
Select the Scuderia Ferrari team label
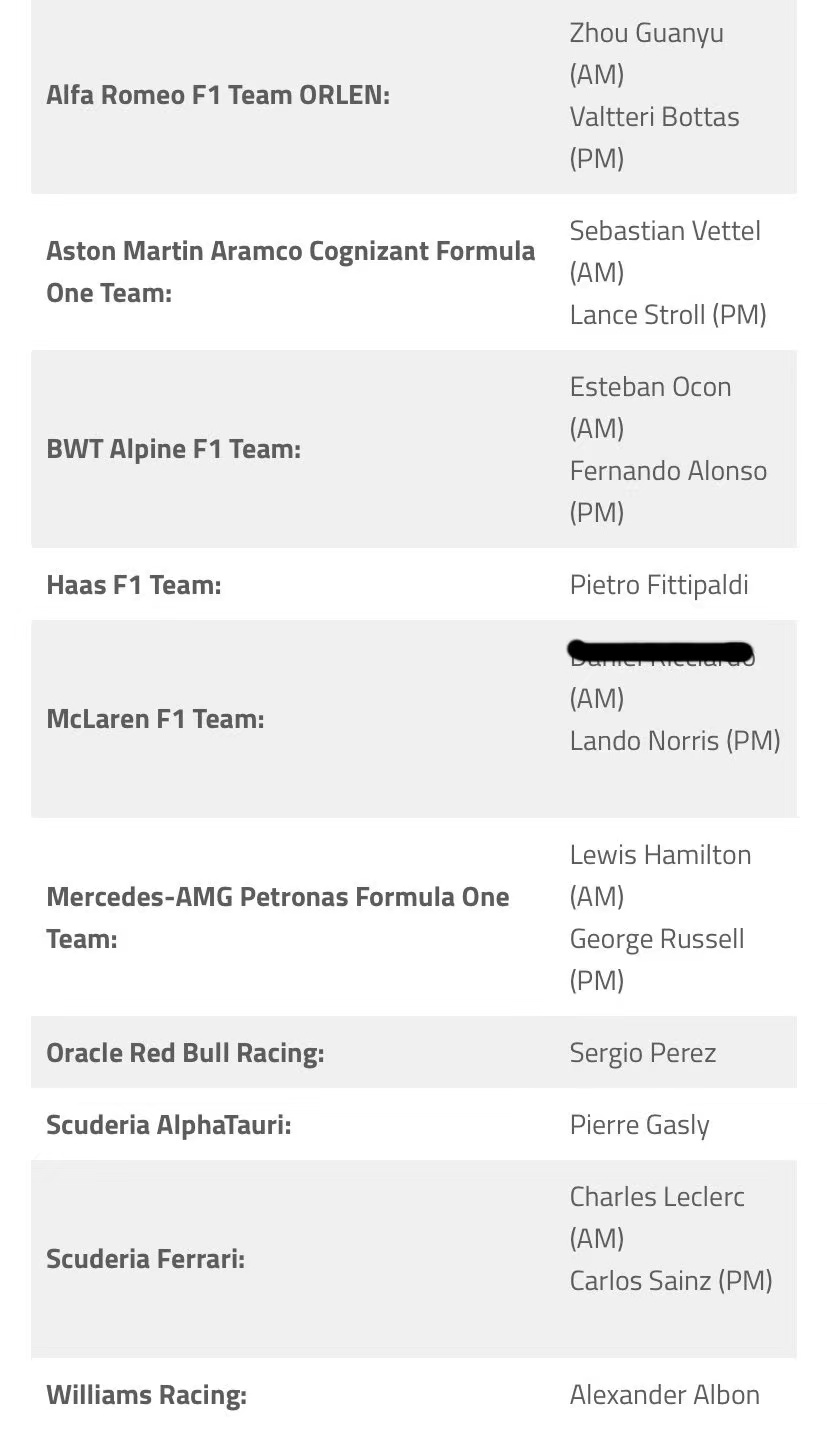click(x=145, y=1259)
